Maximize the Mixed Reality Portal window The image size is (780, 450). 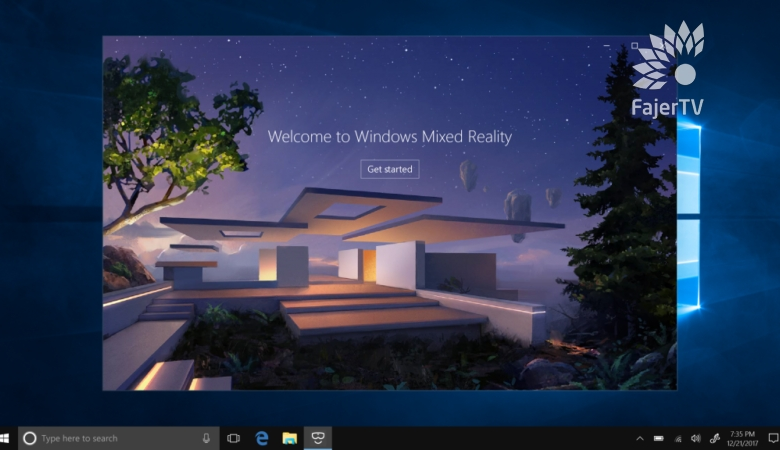[x=634, y=46]
